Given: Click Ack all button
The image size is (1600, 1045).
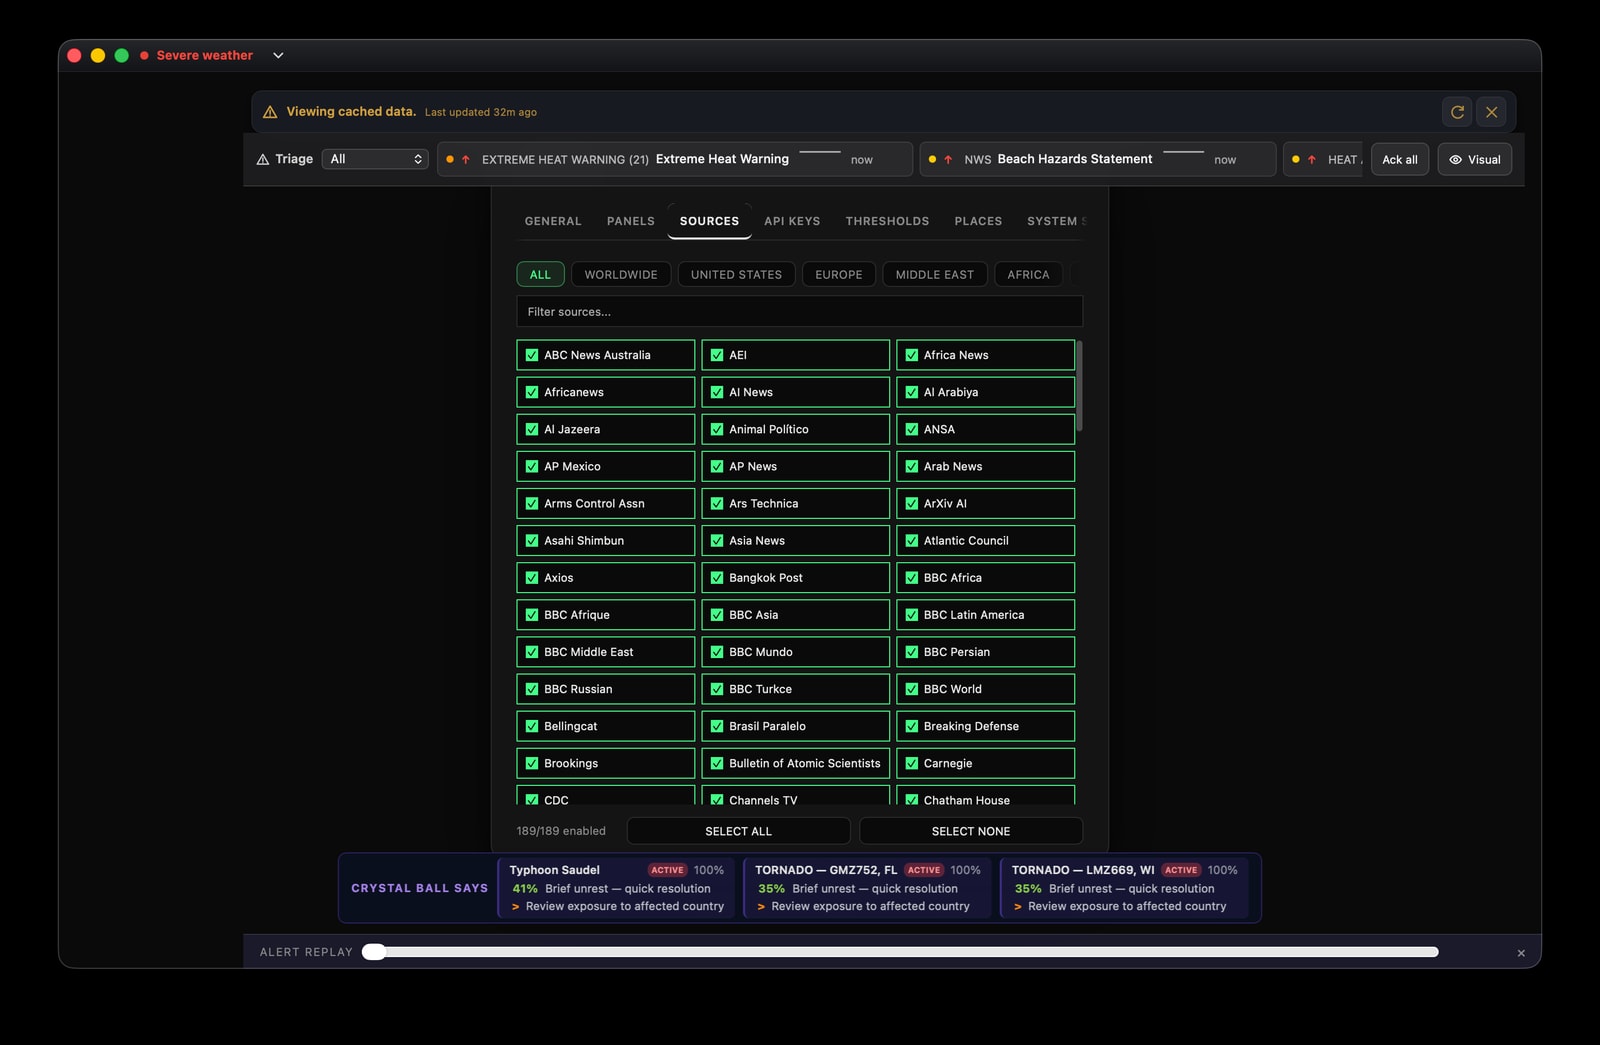Looking at the screenshot, I should (1399, 159).
